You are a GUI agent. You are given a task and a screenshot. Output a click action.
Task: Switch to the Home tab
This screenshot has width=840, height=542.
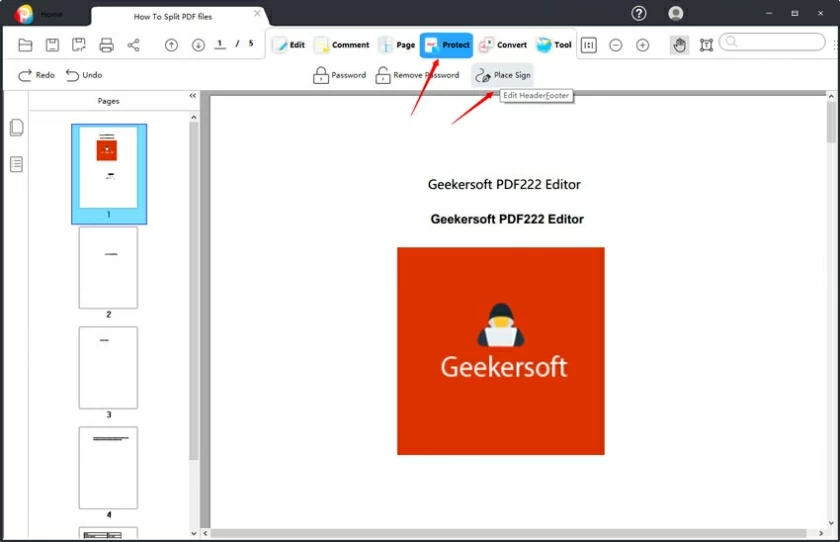tap(51, 14)
